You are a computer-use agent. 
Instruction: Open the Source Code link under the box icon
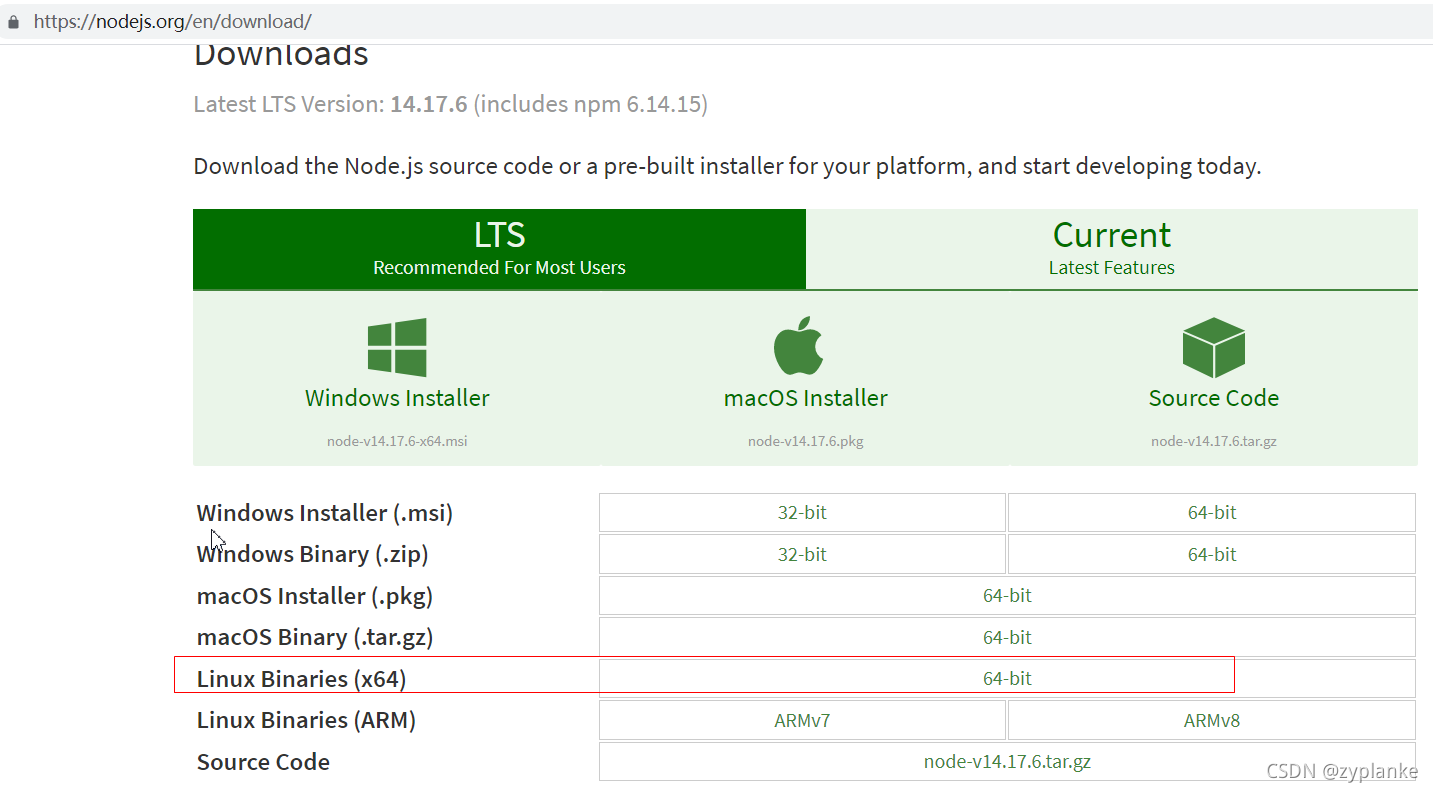point(1213,398)
